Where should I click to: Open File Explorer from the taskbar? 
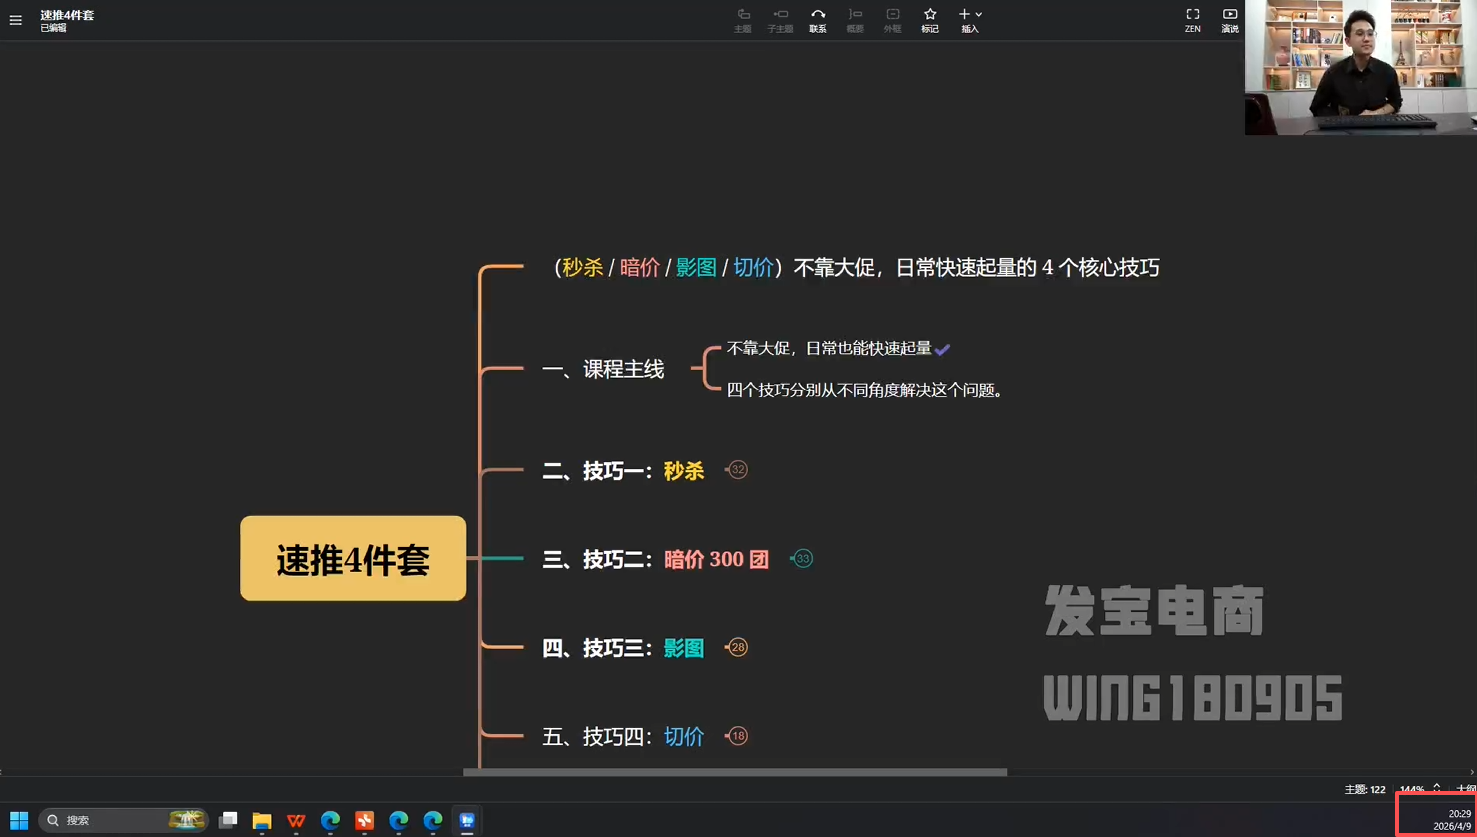[262, 821]
